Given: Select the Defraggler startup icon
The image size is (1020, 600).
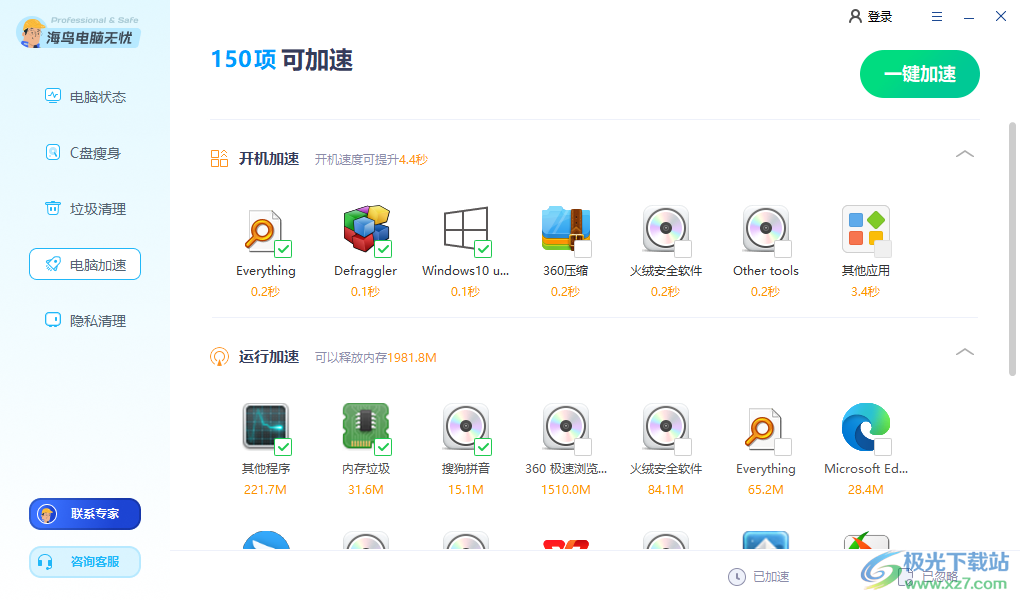Looking at the screenshot, I should coord(365,228).
